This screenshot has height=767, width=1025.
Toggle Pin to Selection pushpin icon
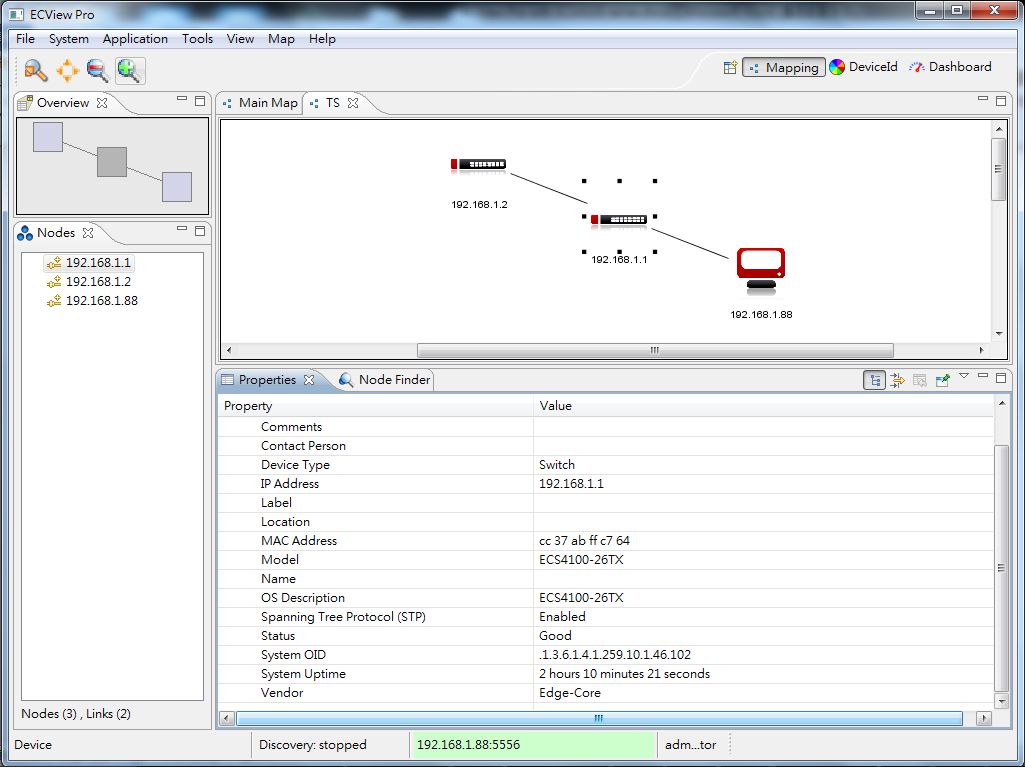[942, 380]
